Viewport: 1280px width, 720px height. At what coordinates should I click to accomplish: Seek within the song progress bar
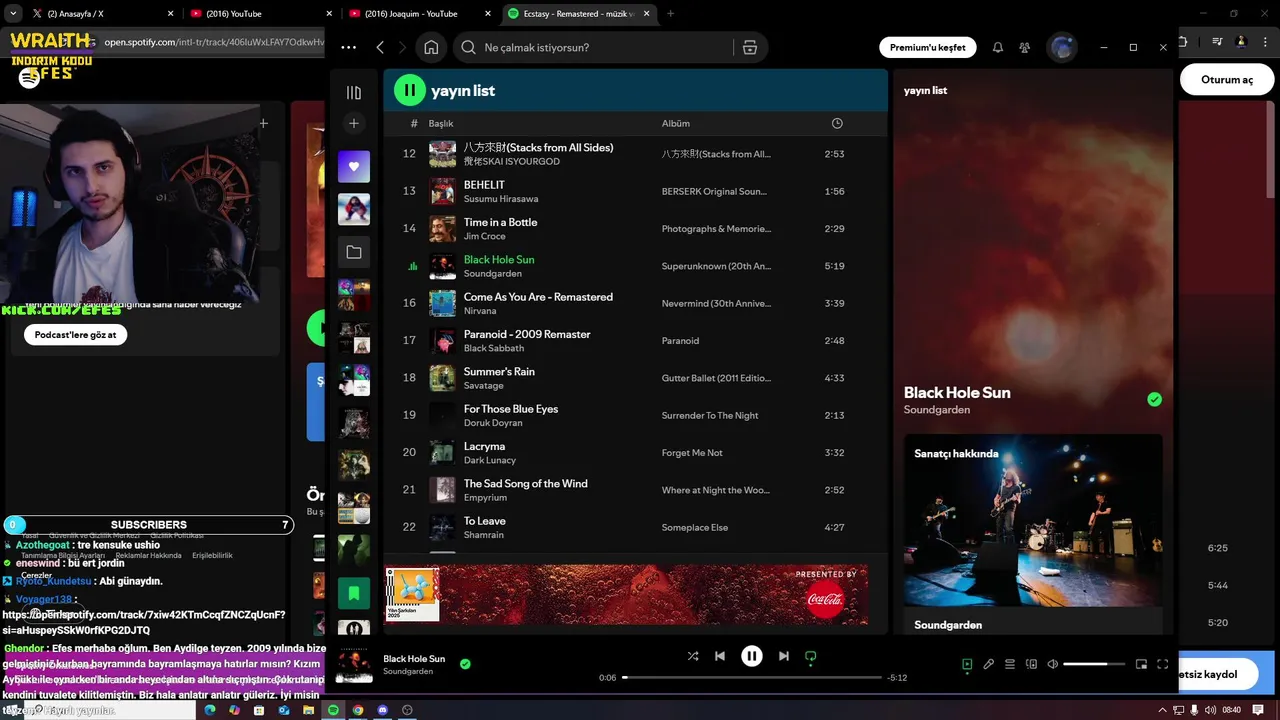[x=751, y=677]
